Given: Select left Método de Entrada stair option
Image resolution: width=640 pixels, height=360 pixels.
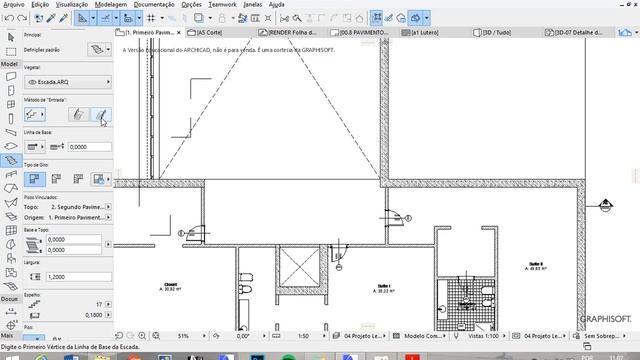Looking at the screenshot, I should [78, 115].
